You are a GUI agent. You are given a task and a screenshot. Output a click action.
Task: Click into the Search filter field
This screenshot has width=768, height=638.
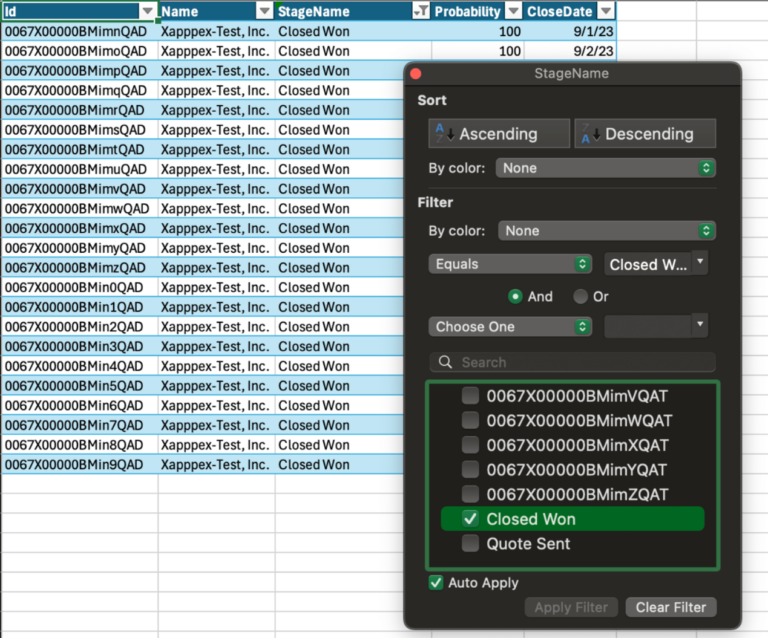pyautogui.click(x=572, y=362)
